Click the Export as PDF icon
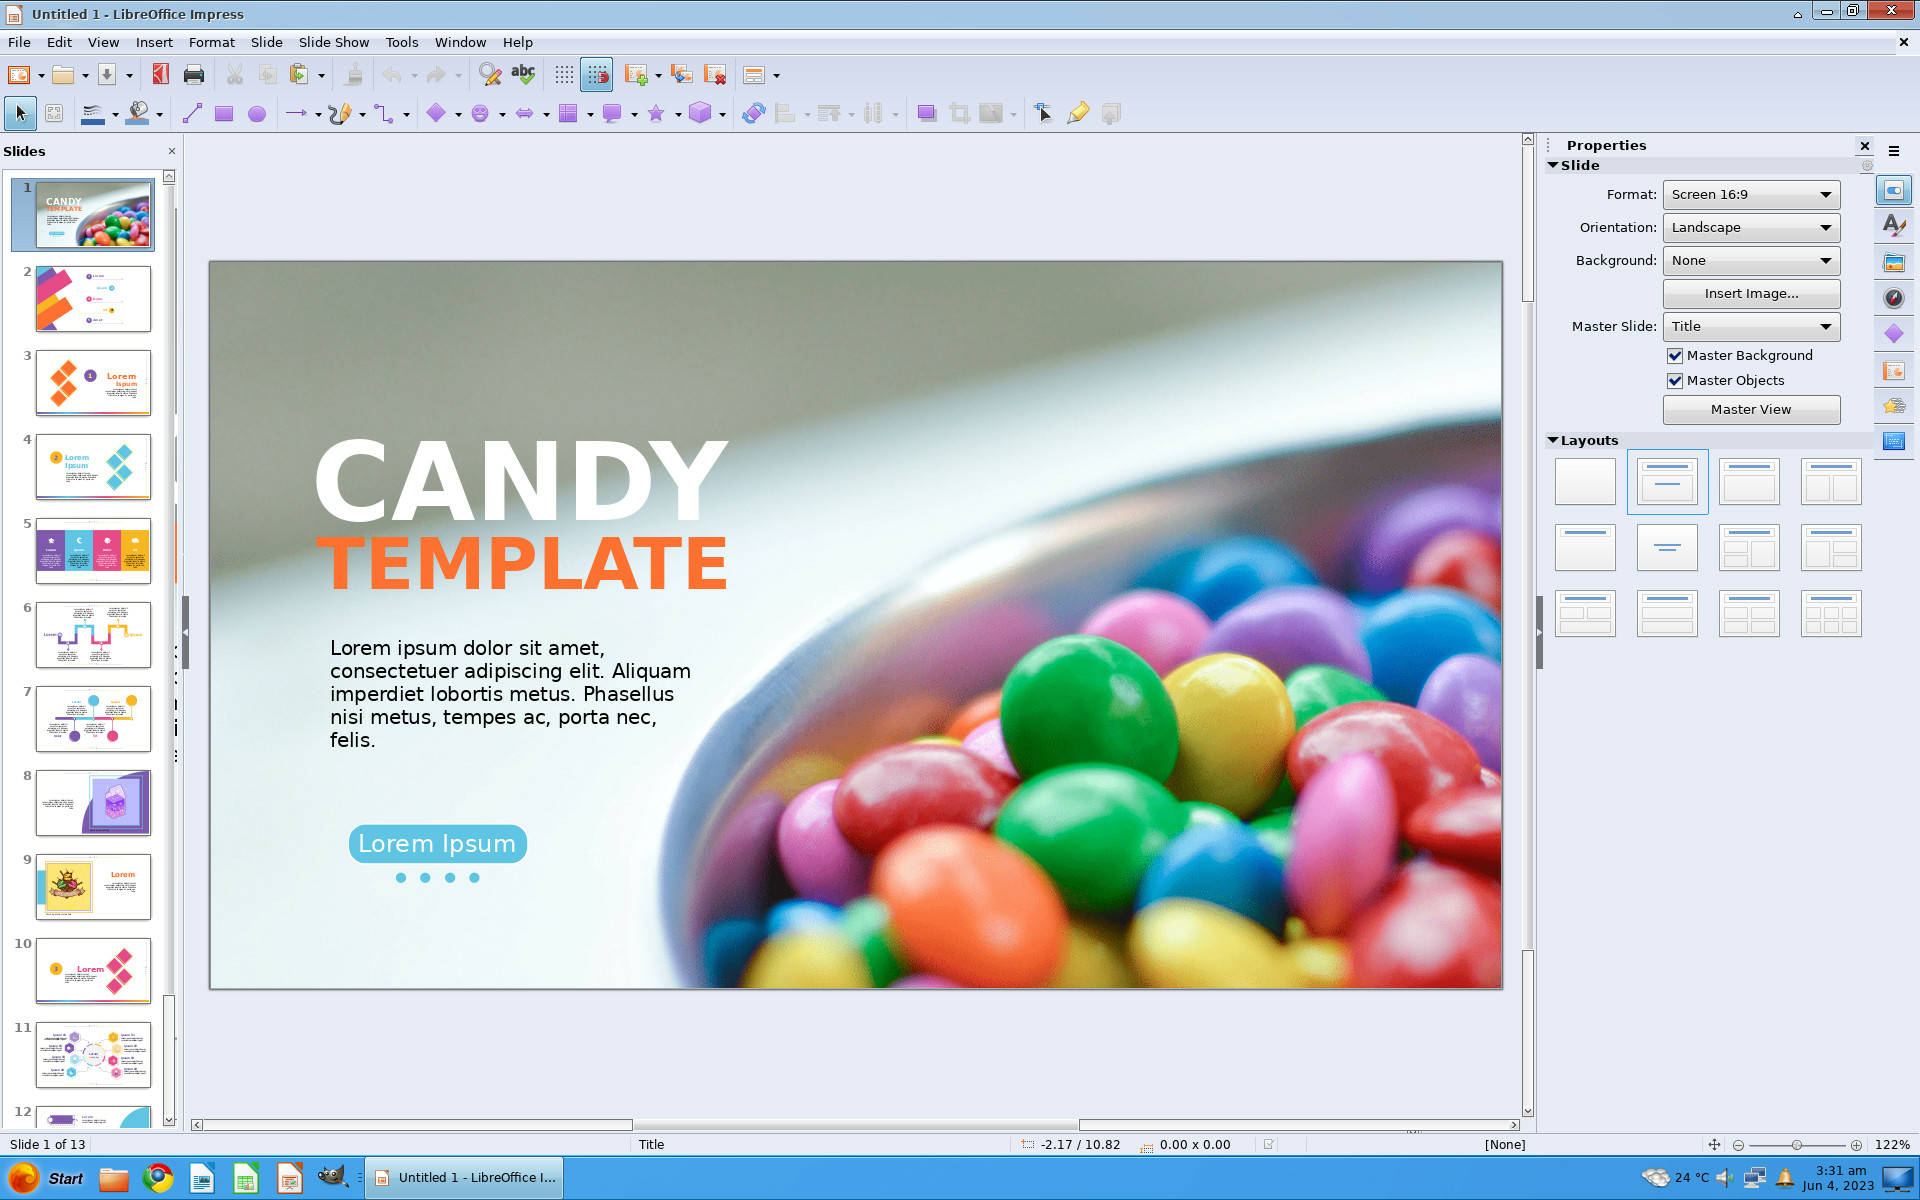The image size is (1920, 1200). (160, 75)
